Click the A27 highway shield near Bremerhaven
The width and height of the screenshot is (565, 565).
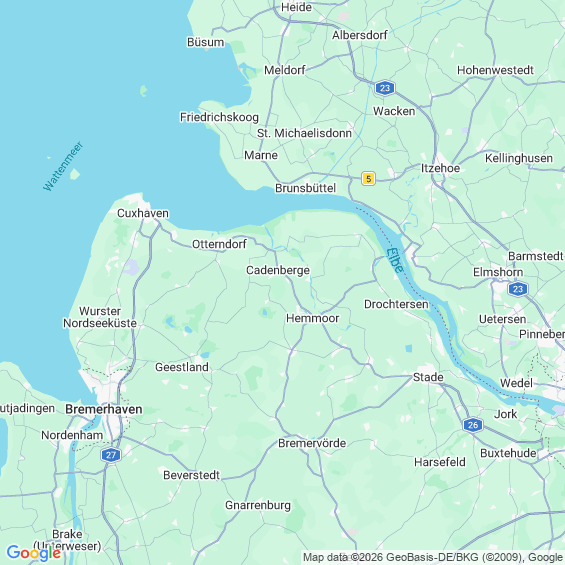tap(111, 455)
